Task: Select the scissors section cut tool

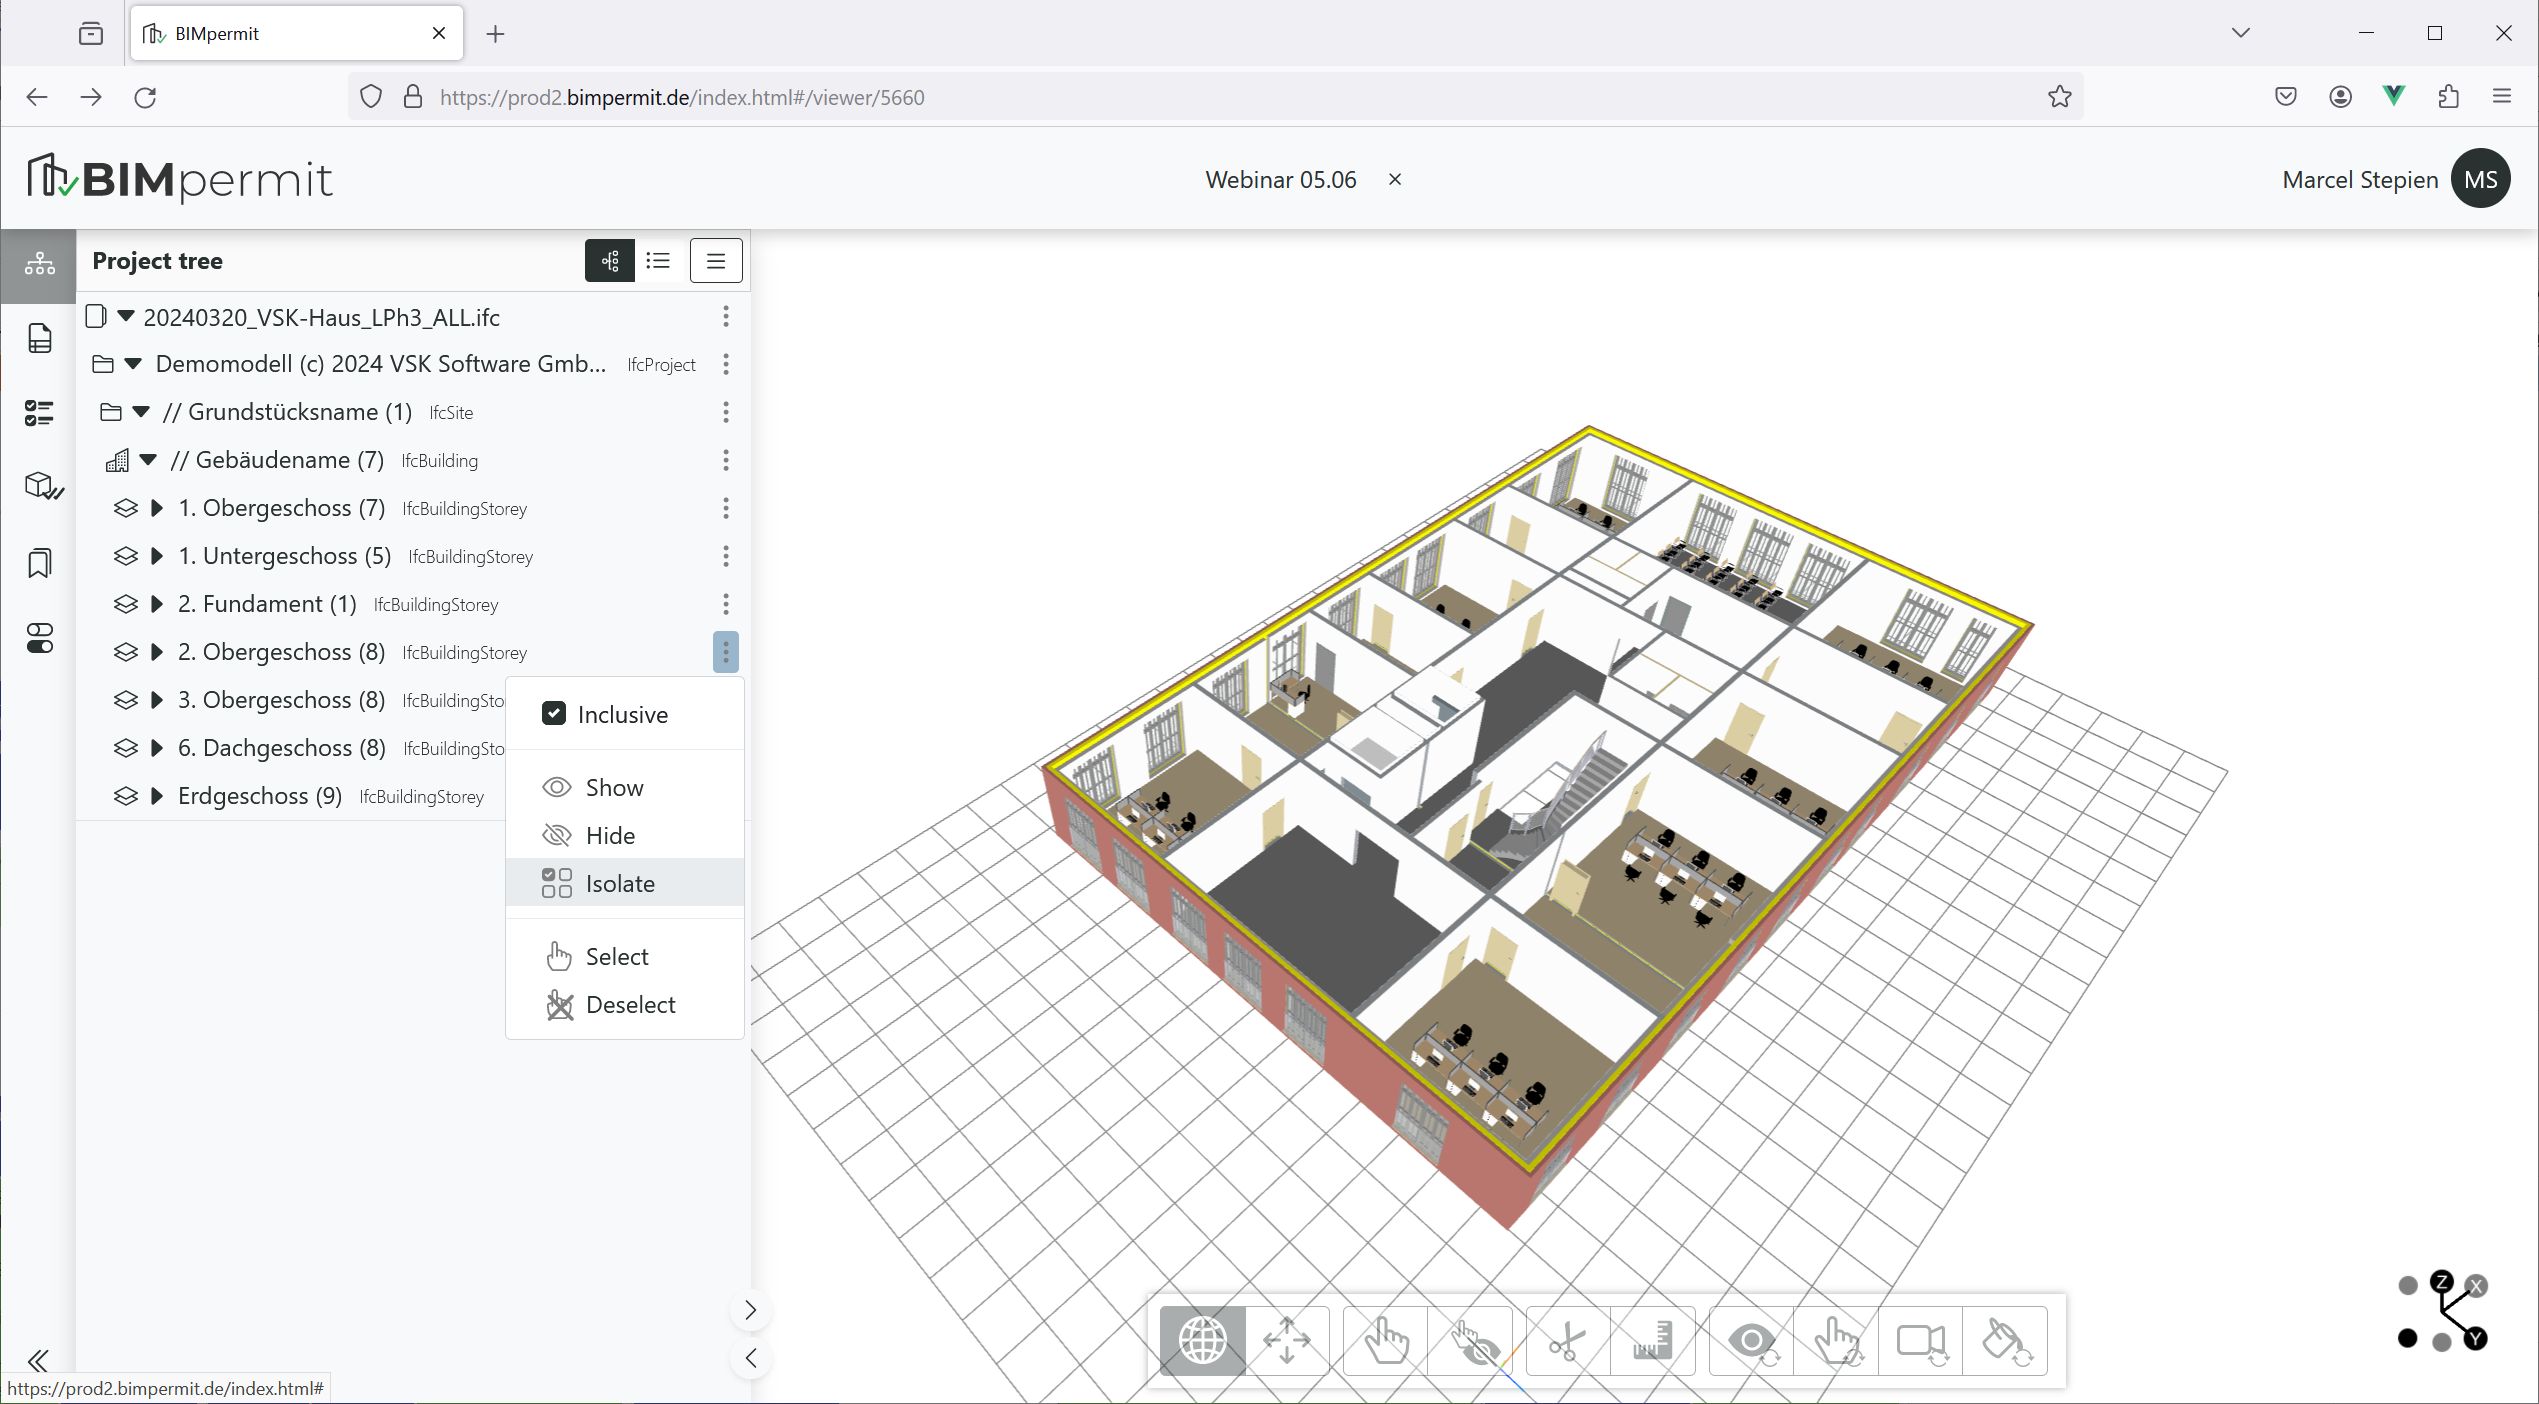Action: (x=1568, y=1341)
